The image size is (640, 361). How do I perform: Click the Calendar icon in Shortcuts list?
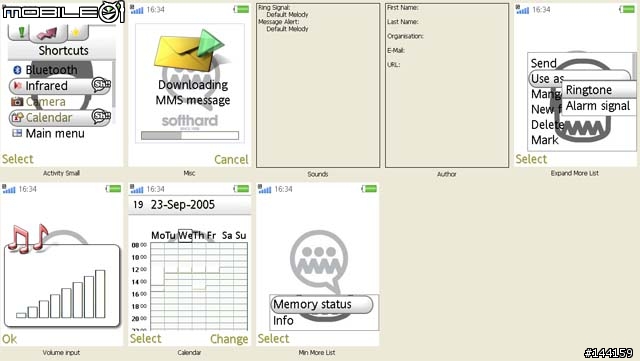(17, 118)
